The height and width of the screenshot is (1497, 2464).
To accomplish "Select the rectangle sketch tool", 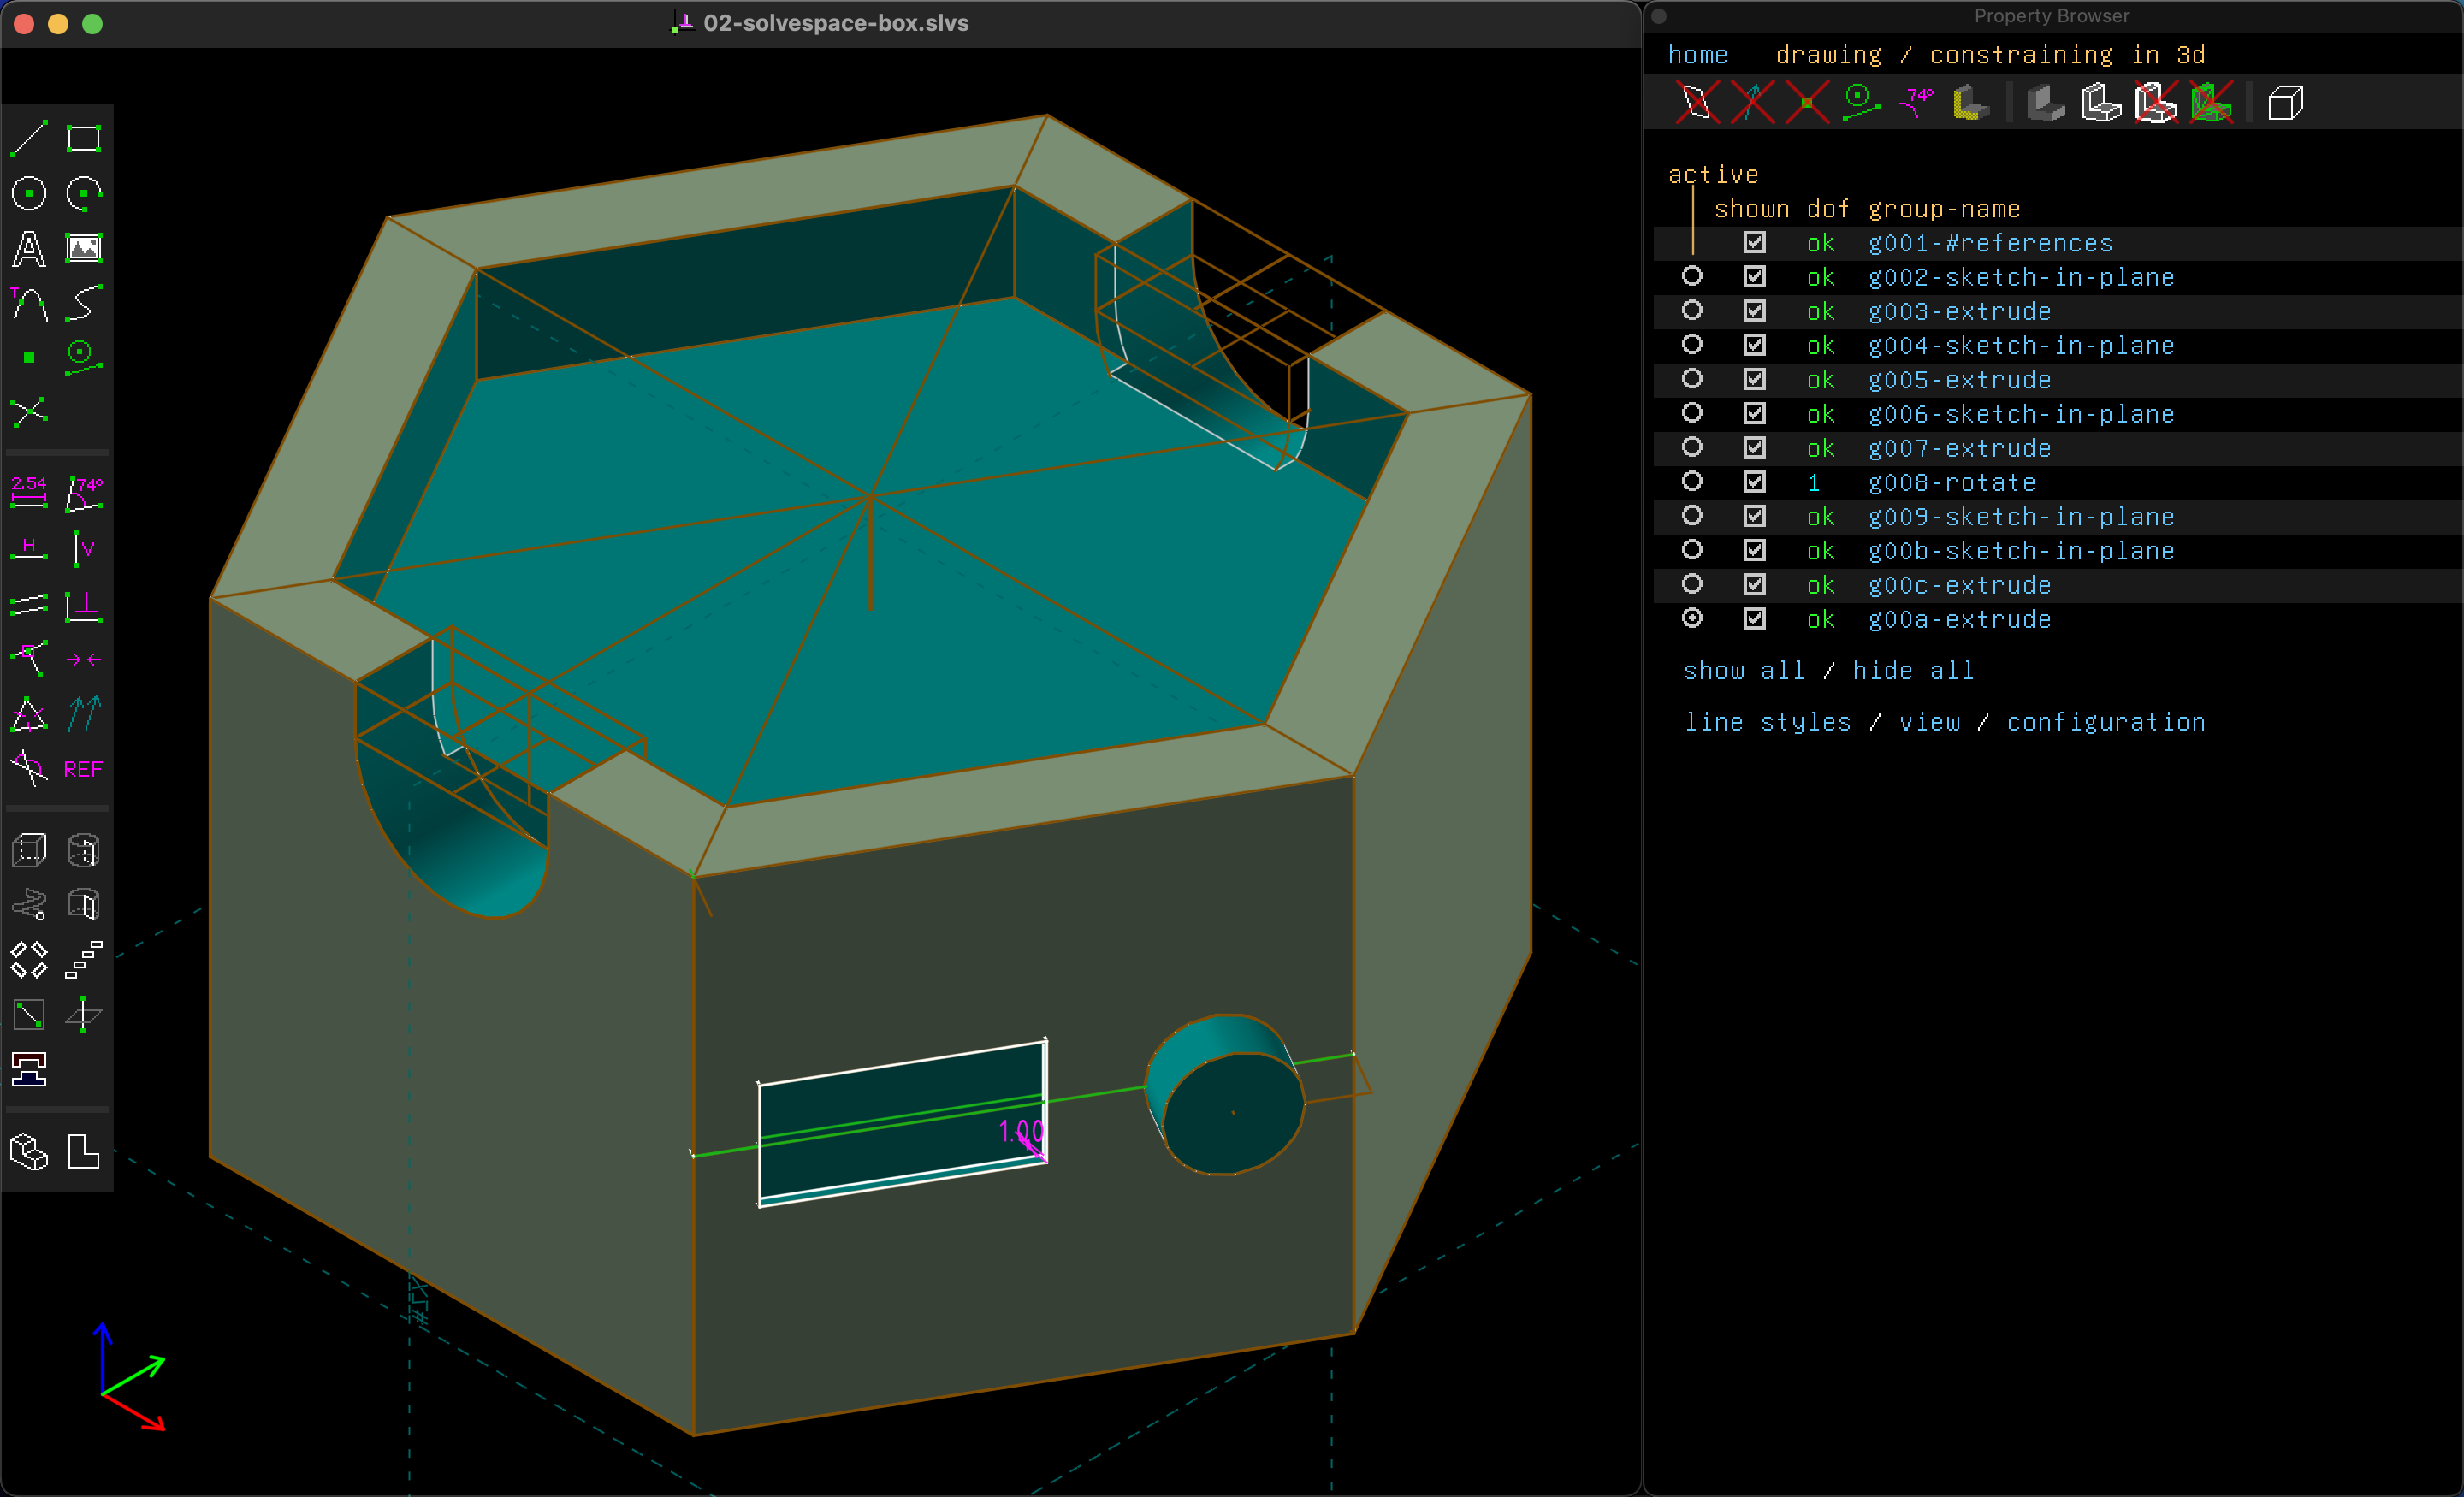I will click(x=83, y=138).
